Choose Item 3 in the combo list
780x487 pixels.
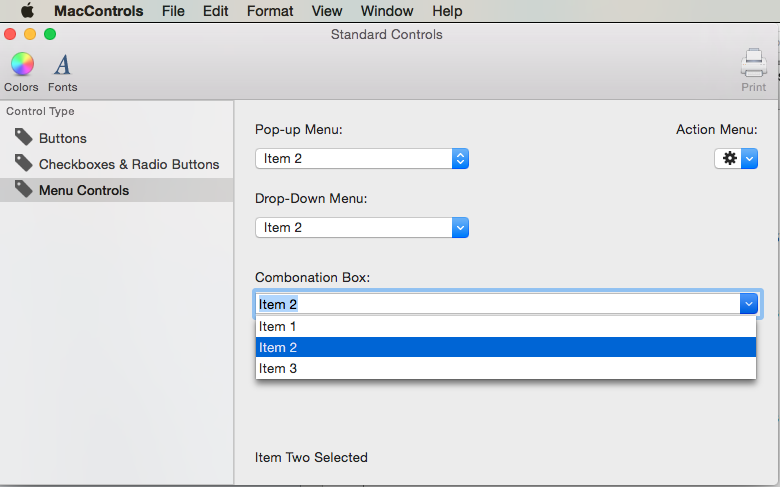click(506, 368)
